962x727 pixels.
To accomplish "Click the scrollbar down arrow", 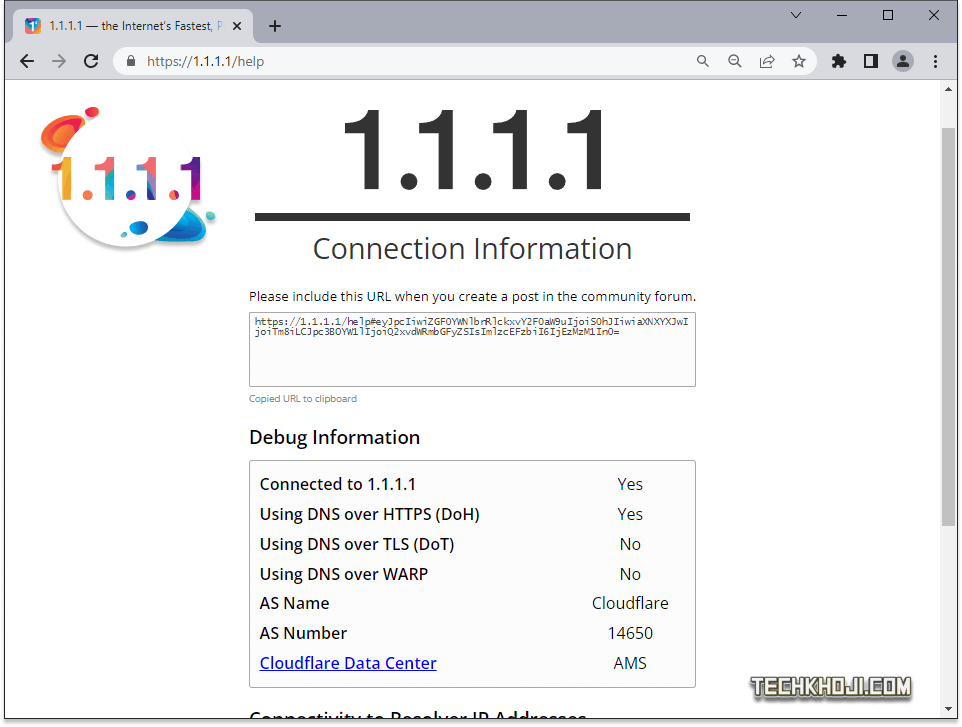I will pyautogui.click(x=949, y=709).
